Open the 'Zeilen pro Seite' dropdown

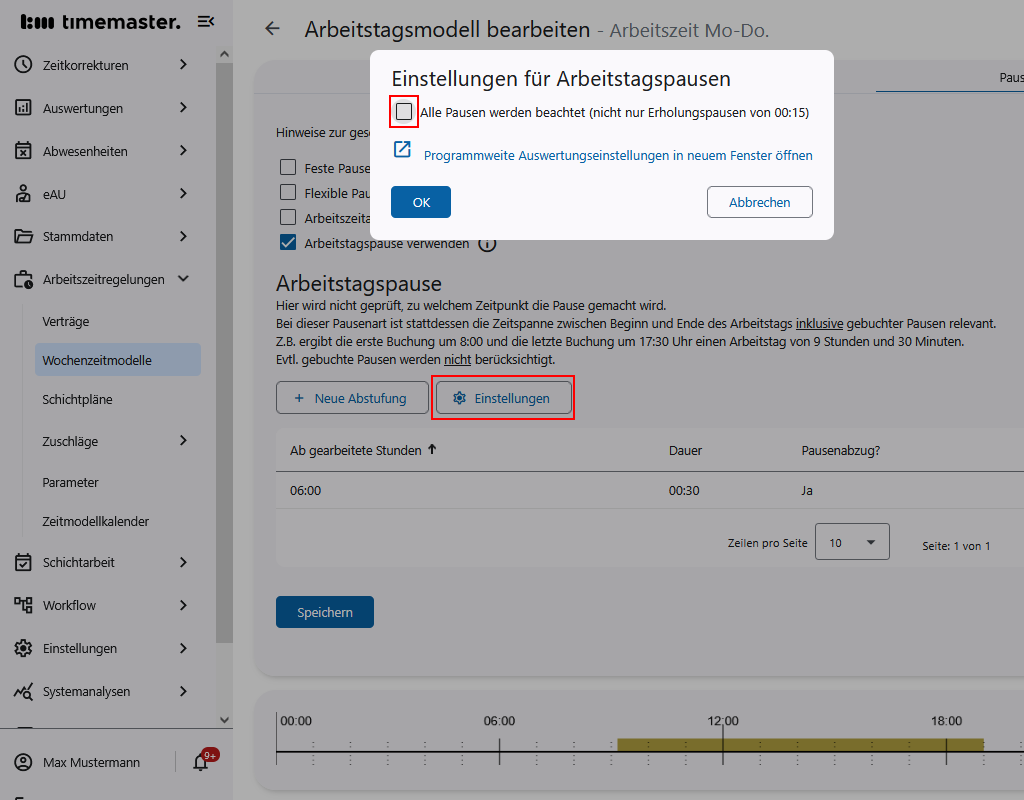(851, 540)
